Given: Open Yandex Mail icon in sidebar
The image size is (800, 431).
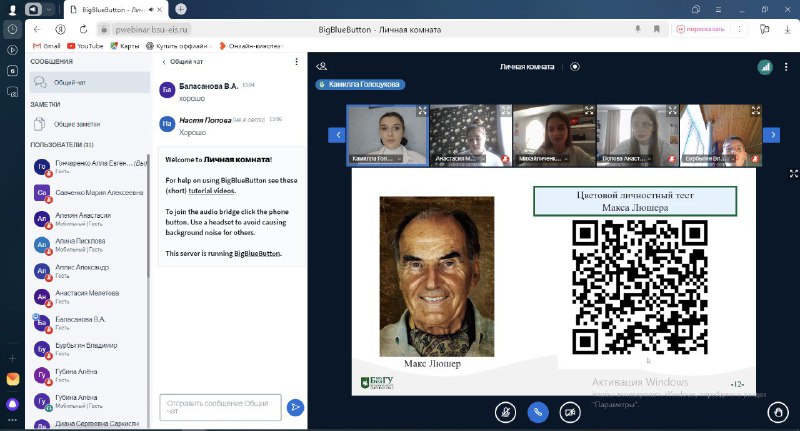Looking at the screenshot, I should click(x=12, y=379).
